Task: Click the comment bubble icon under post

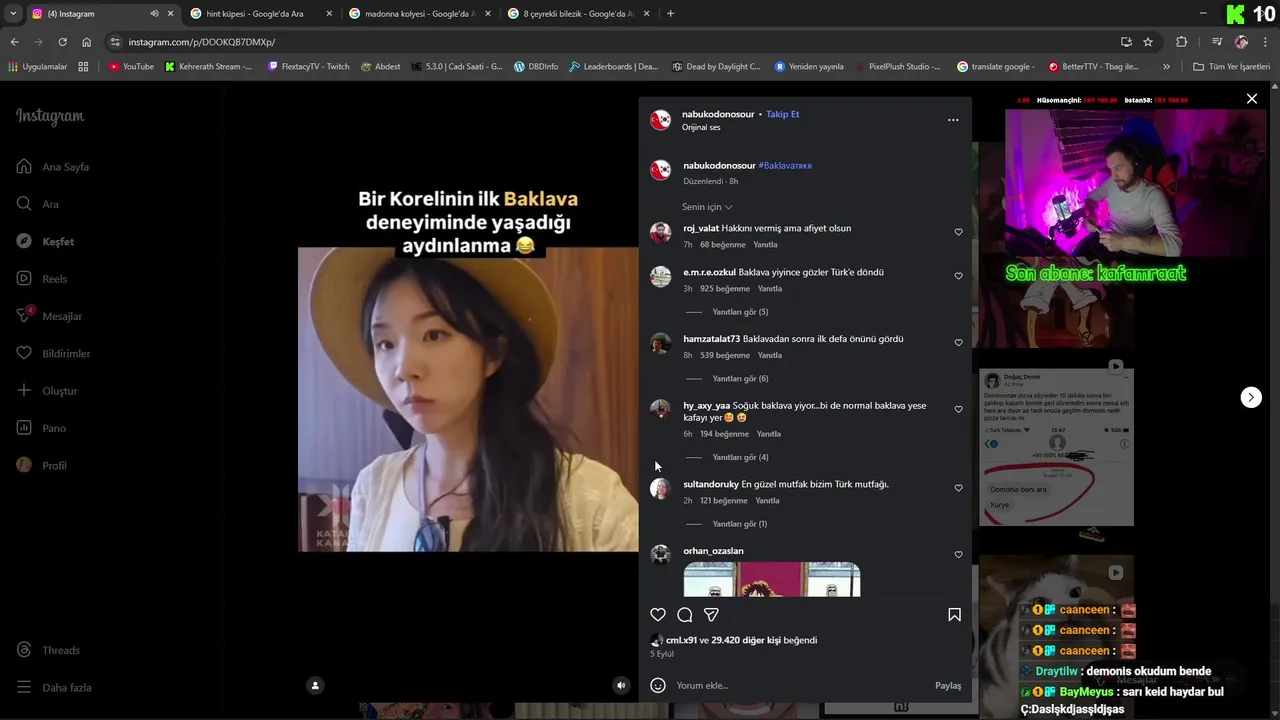Action: click(685, 615)
